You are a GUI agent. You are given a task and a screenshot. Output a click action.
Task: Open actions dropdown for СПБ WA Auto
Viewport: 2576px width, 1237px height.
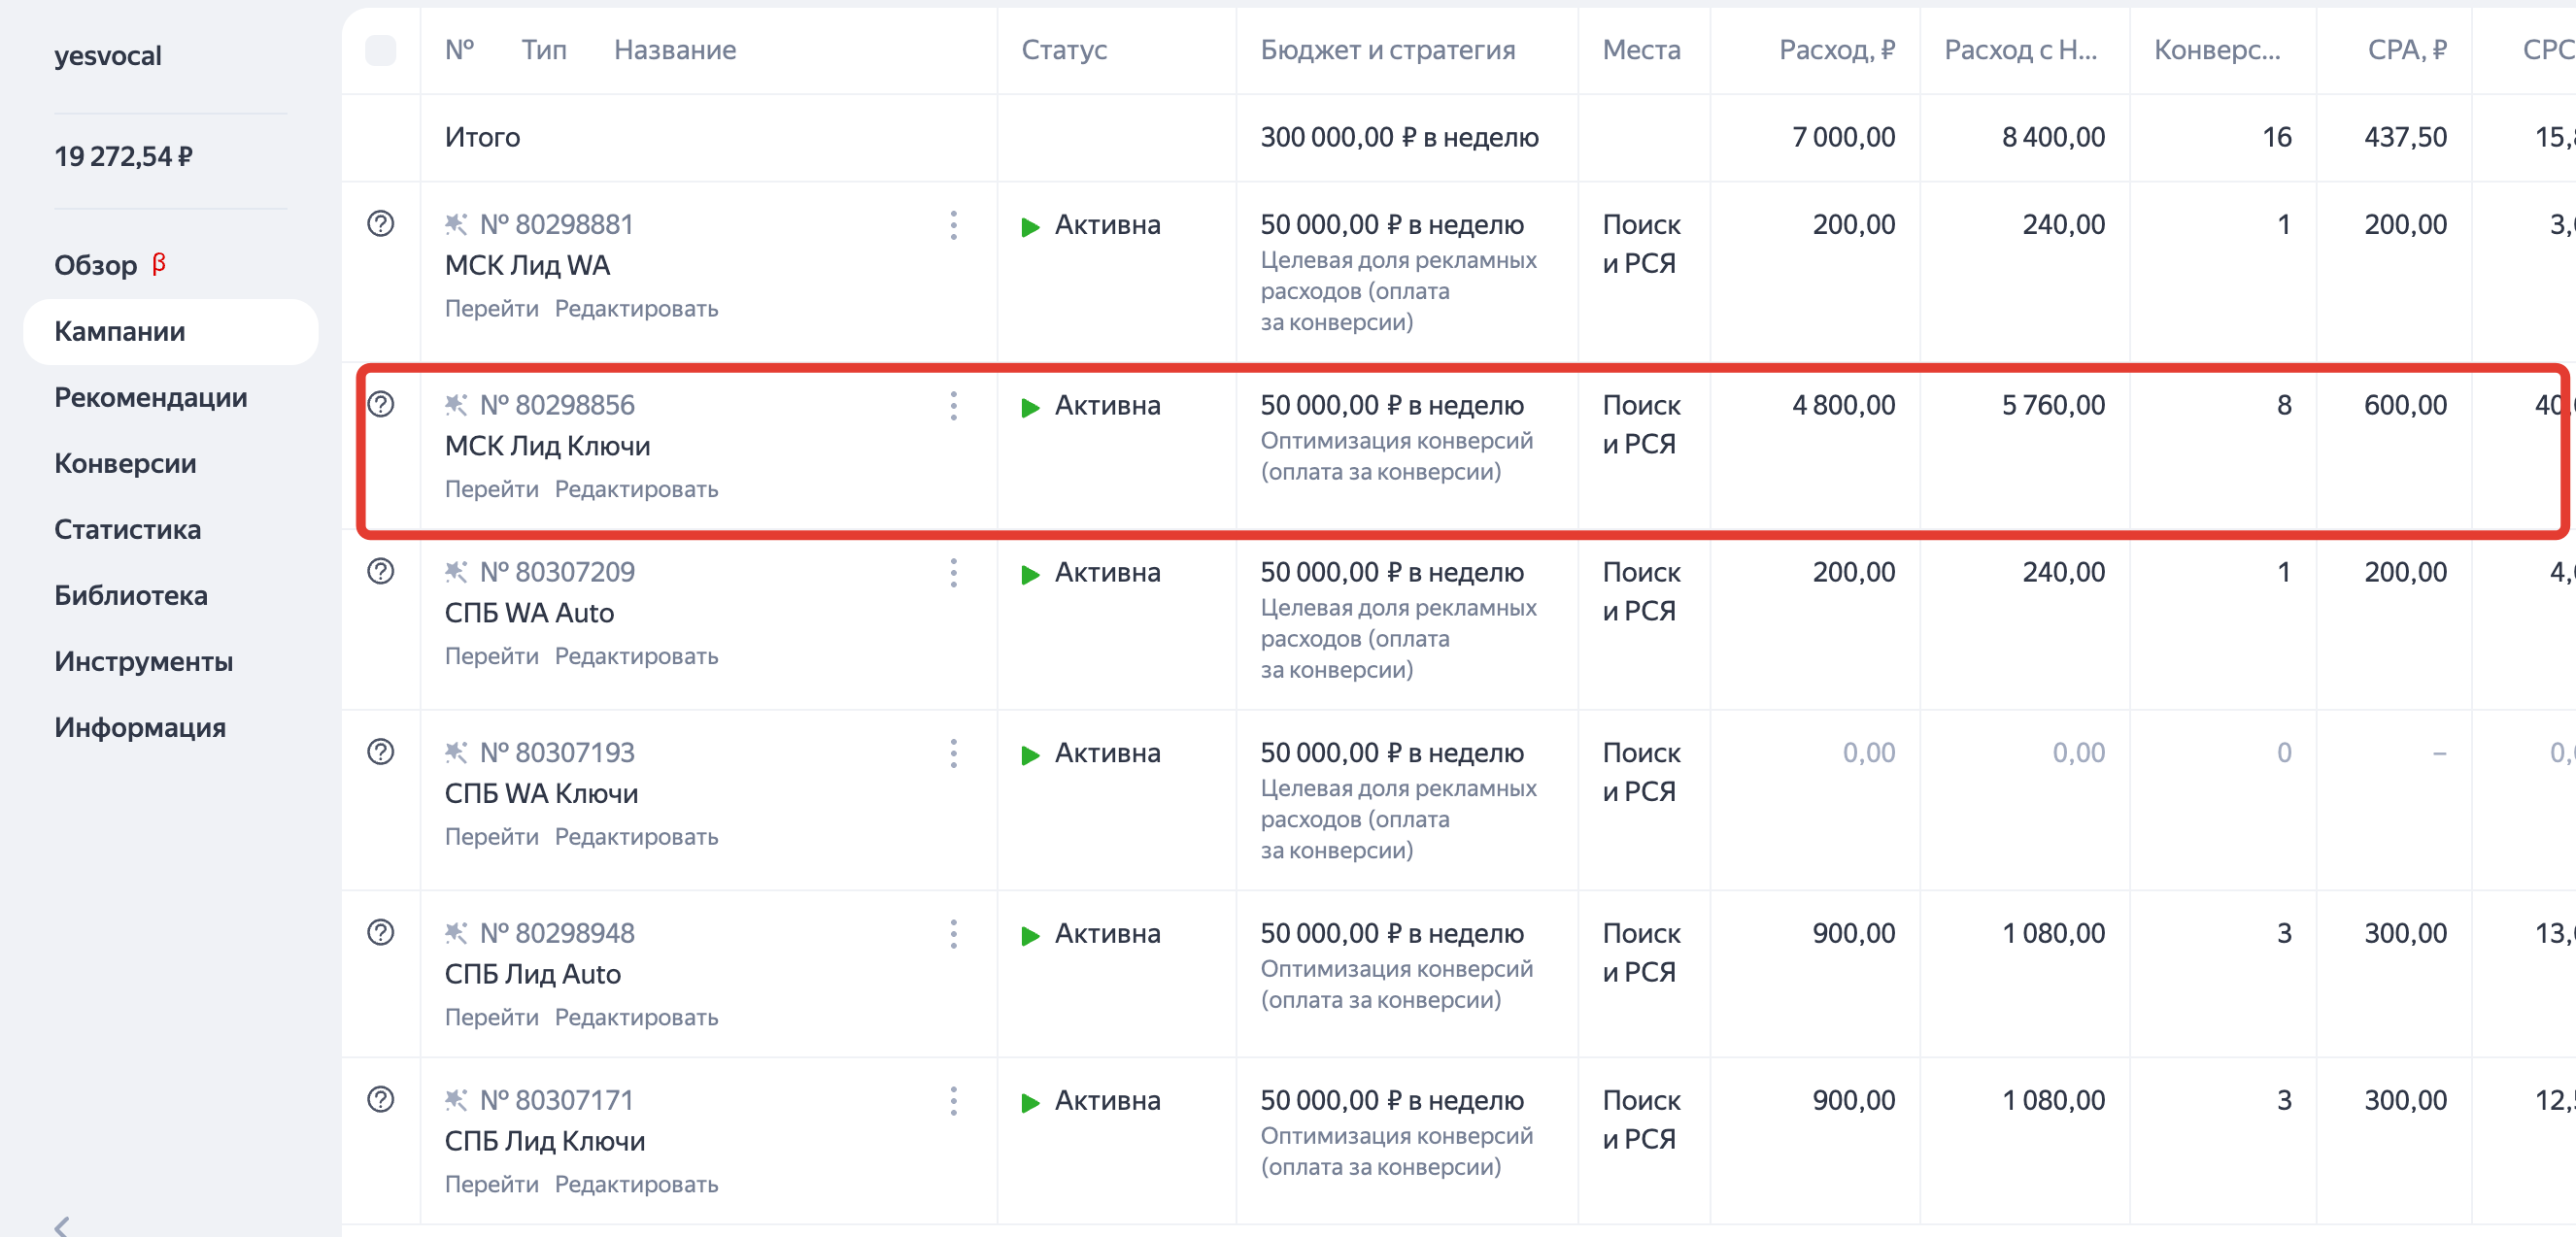953,573
